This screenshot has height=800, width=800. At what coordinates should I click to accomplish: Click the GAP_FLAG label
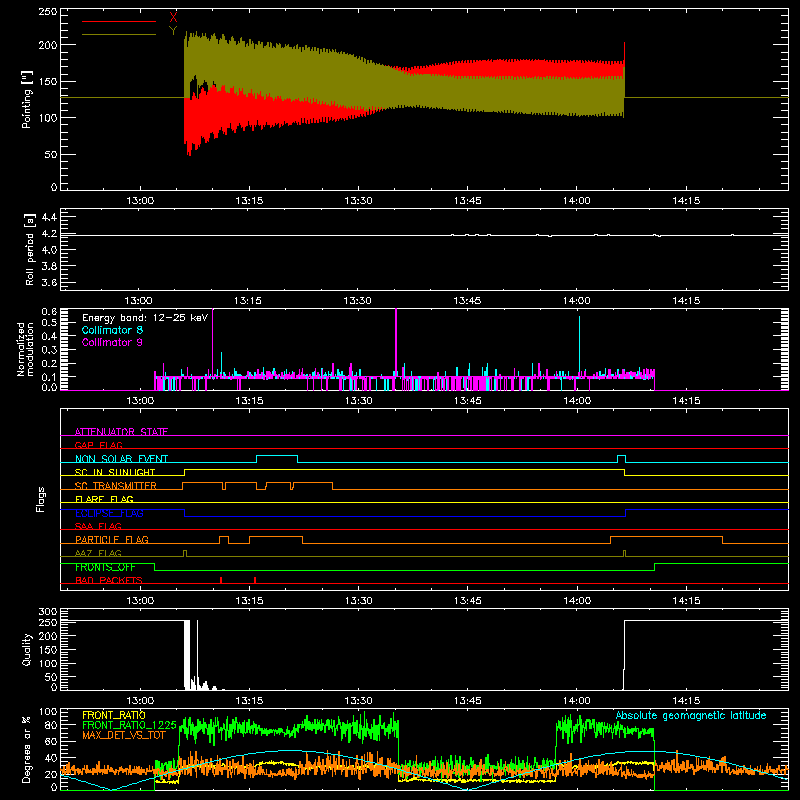(x=98, y=445)
